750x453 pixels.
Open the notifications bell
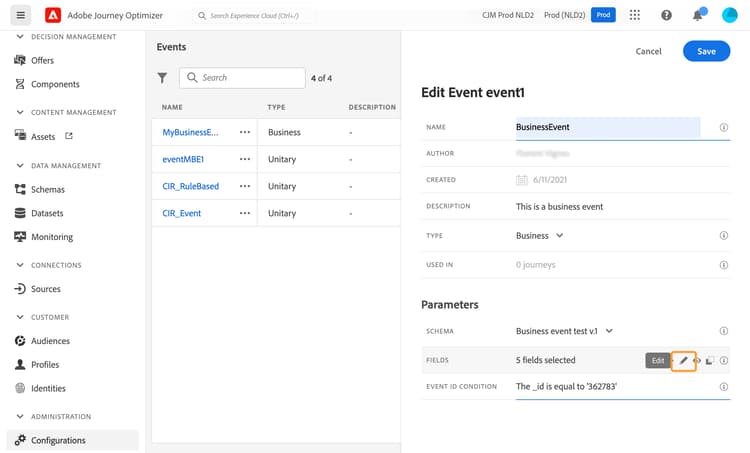(x=698, y=15)
